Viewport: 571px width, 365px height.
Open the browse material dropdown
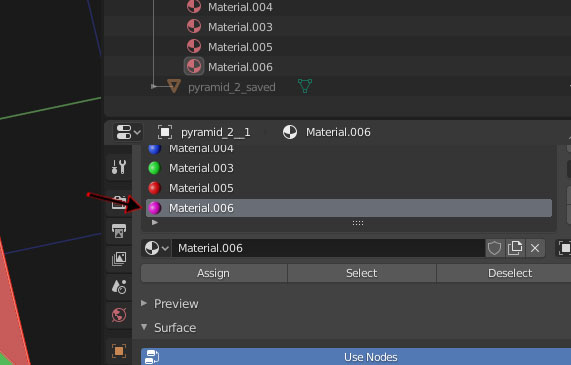(156, 248)
